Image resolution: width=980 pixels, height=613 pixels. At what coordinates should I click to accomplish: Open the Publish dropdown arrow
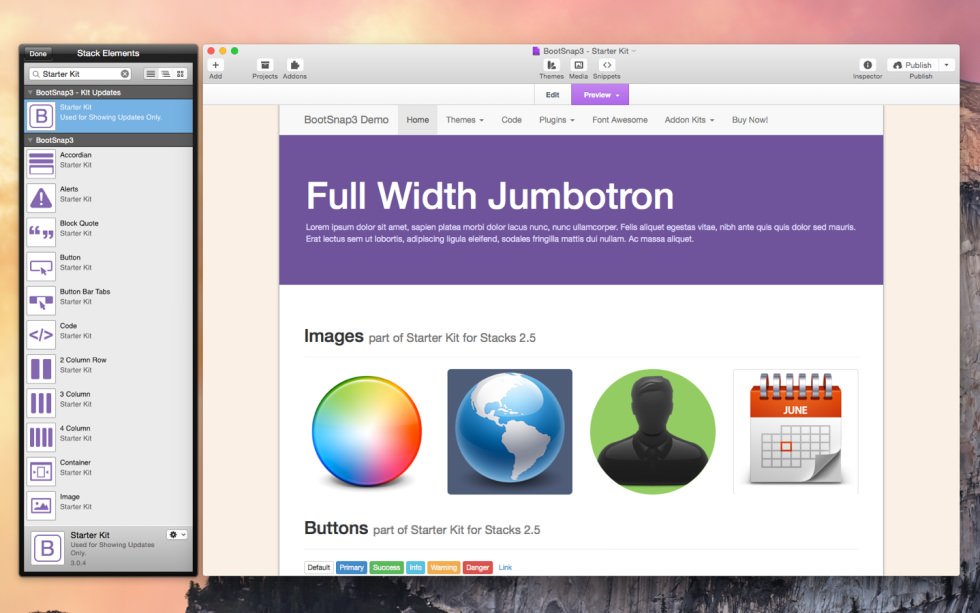point(946,65)
